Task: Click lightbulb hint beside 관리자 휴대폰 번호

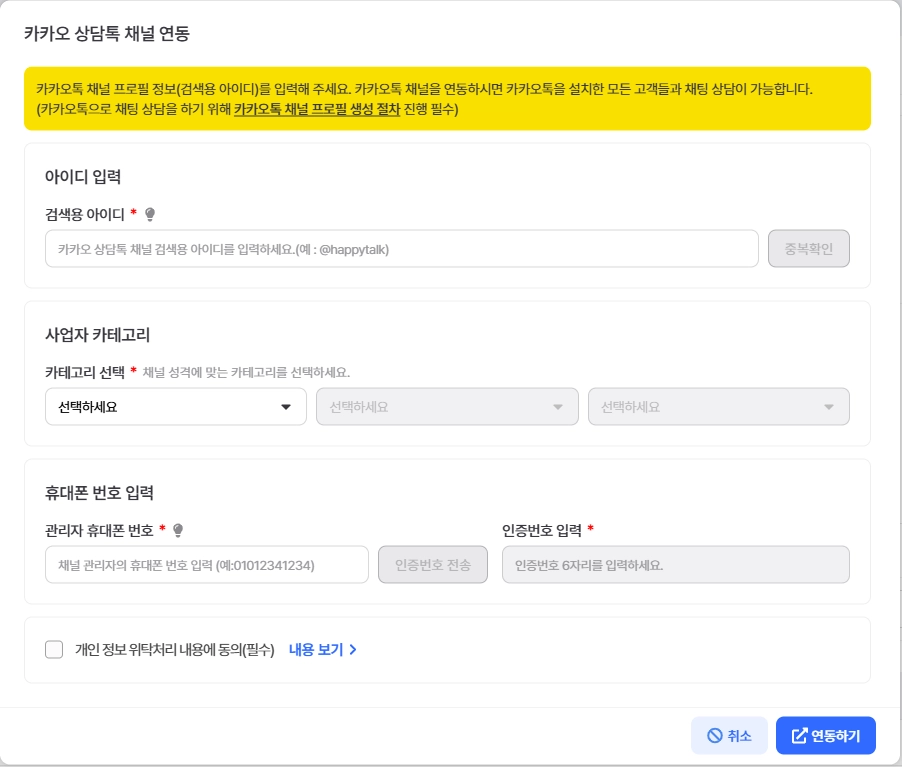Action: [178, 530]
